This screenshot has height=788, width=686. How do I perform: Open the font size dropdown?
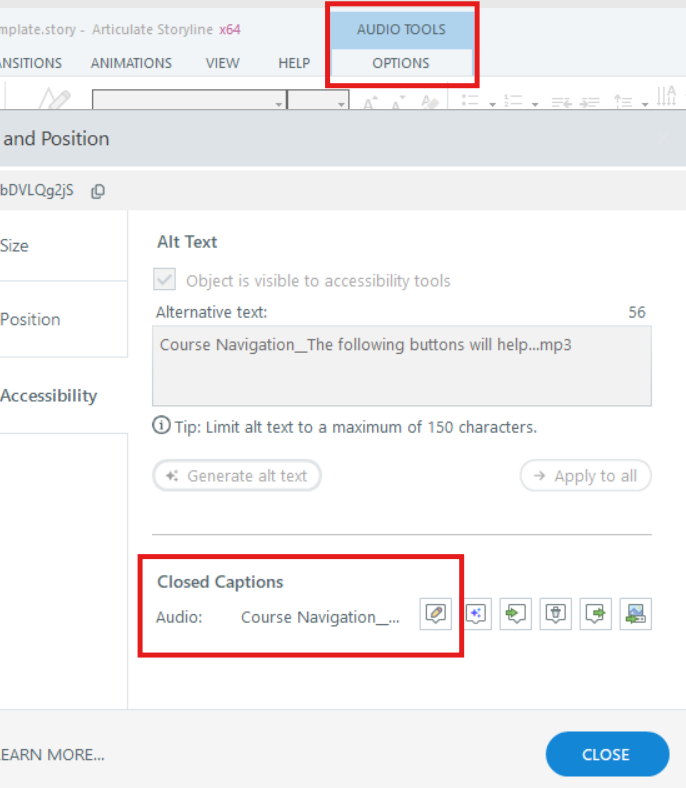tap(341, 103)
